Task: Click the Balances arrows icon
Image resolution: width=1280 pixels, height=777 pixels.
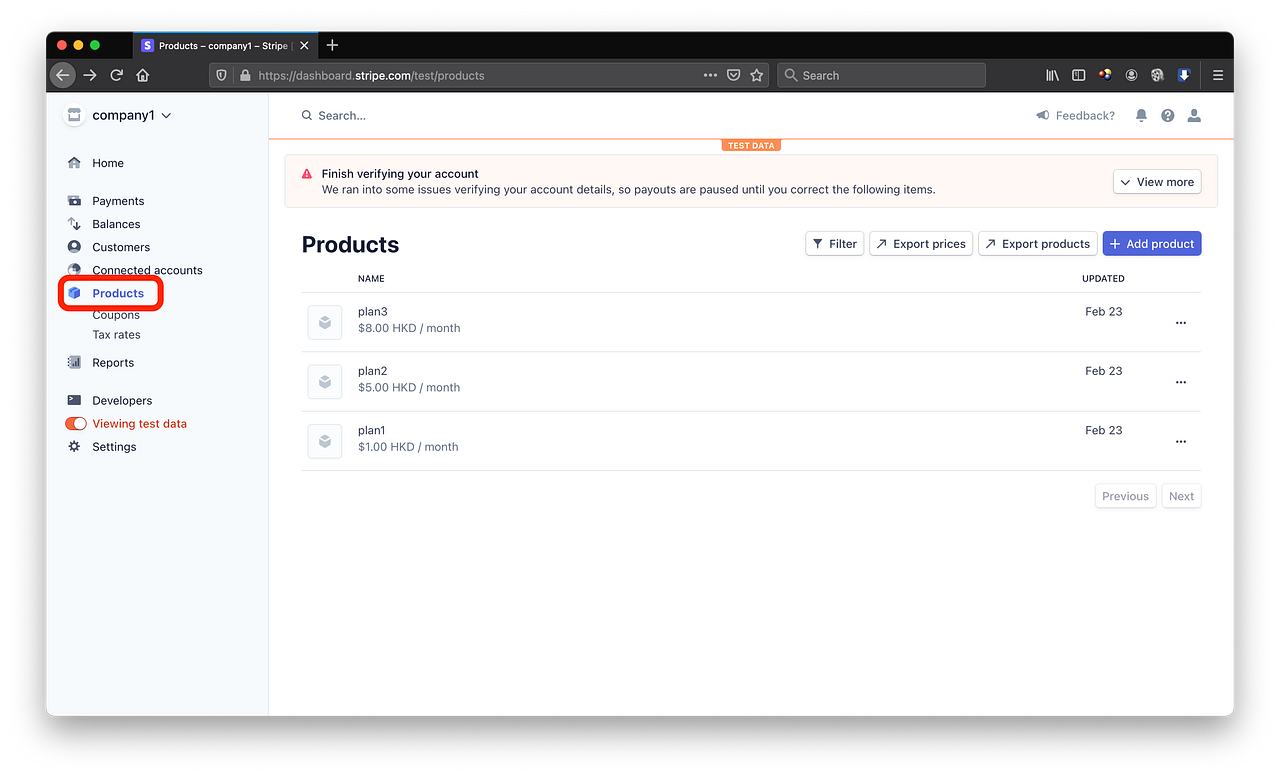Action: pyautogui.click(x=74, y=224)
